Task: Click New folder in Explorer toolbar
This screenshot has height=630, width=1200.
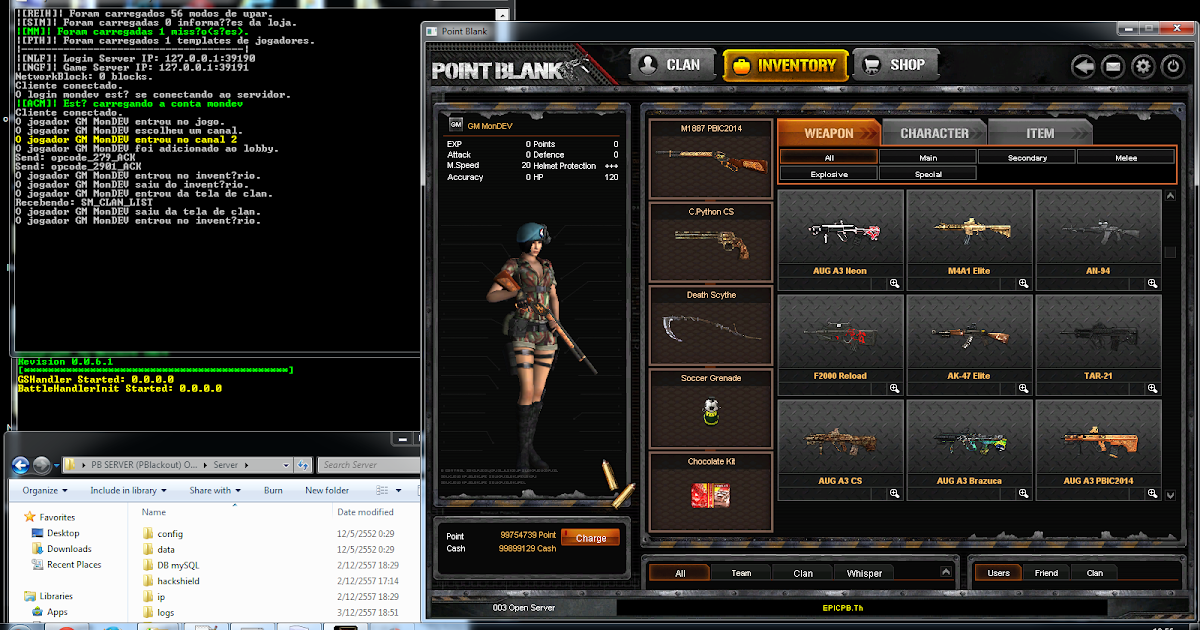Action: click(x=327, y=490)
